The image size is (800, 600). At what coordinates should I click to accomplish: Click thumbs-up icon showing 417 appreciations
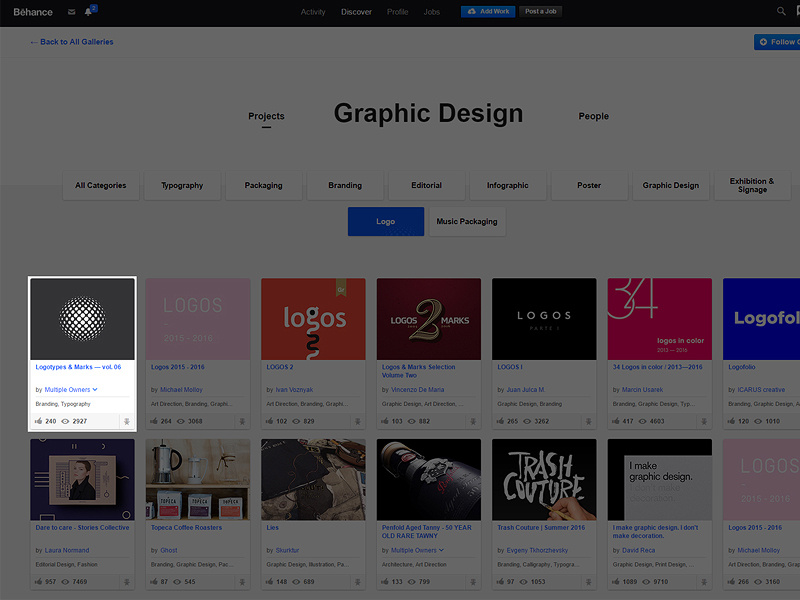click(616, 421)
